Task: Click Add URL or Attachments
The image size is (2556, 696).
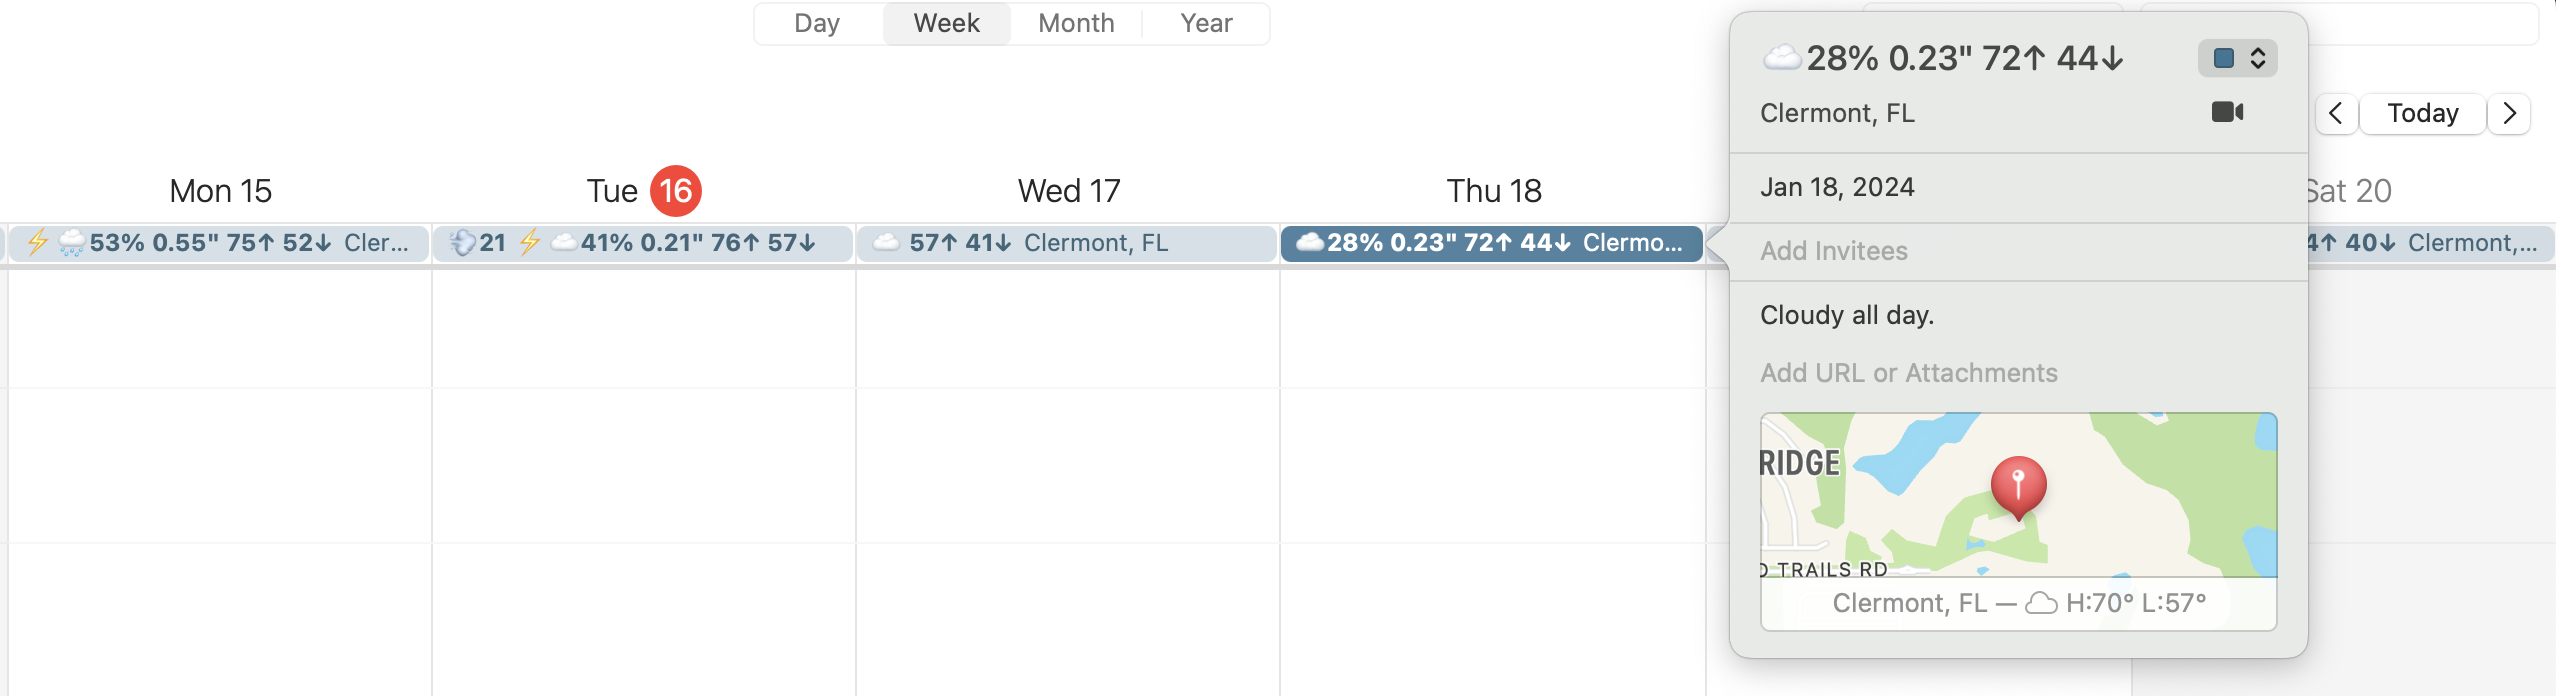Action: [x=1908, y=373]
